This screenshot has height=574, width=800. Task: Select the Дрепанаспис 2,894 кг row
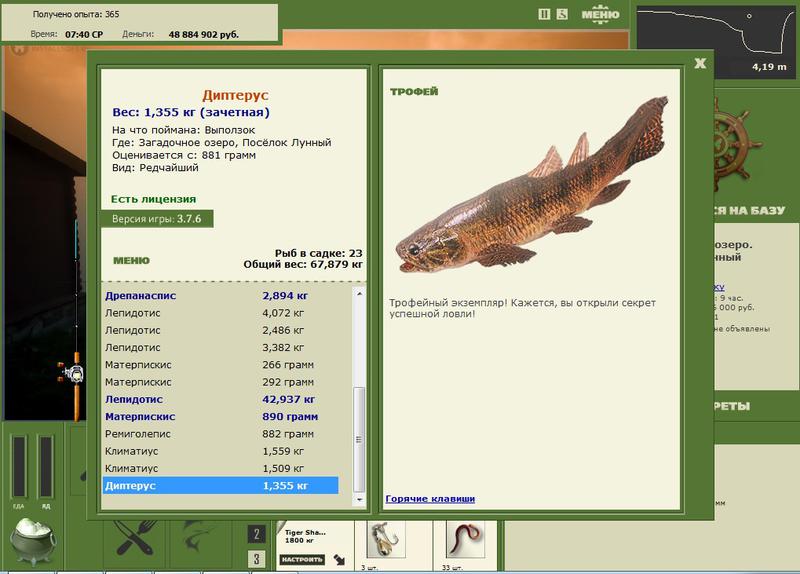click(x=220, y=295)
